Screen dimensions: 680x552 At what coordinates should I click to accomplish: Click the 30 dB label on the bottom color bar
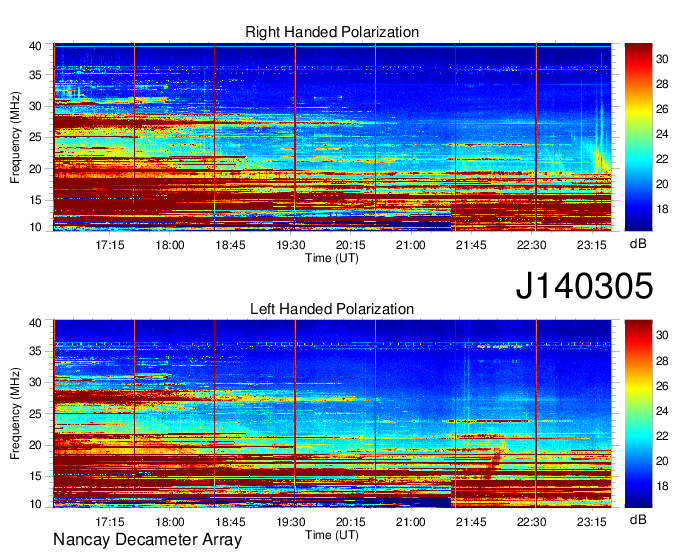pos(662,336)
